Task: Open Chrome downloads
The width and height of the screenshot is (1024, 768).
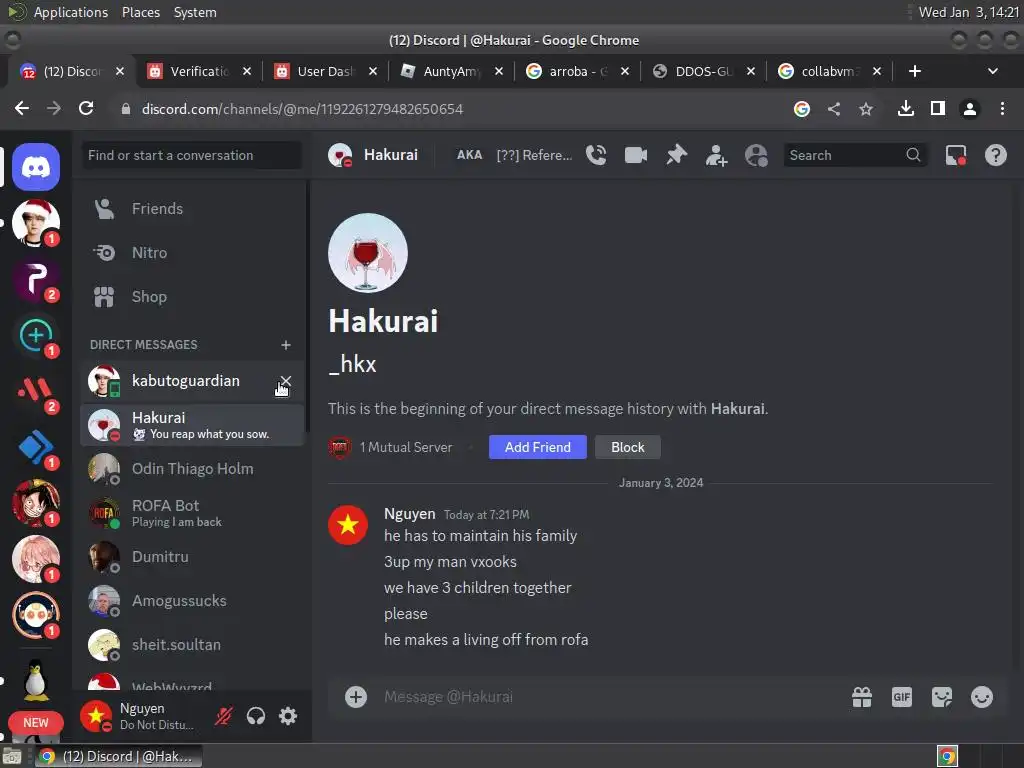Action: pyautogui.click(x=905, y=109)
